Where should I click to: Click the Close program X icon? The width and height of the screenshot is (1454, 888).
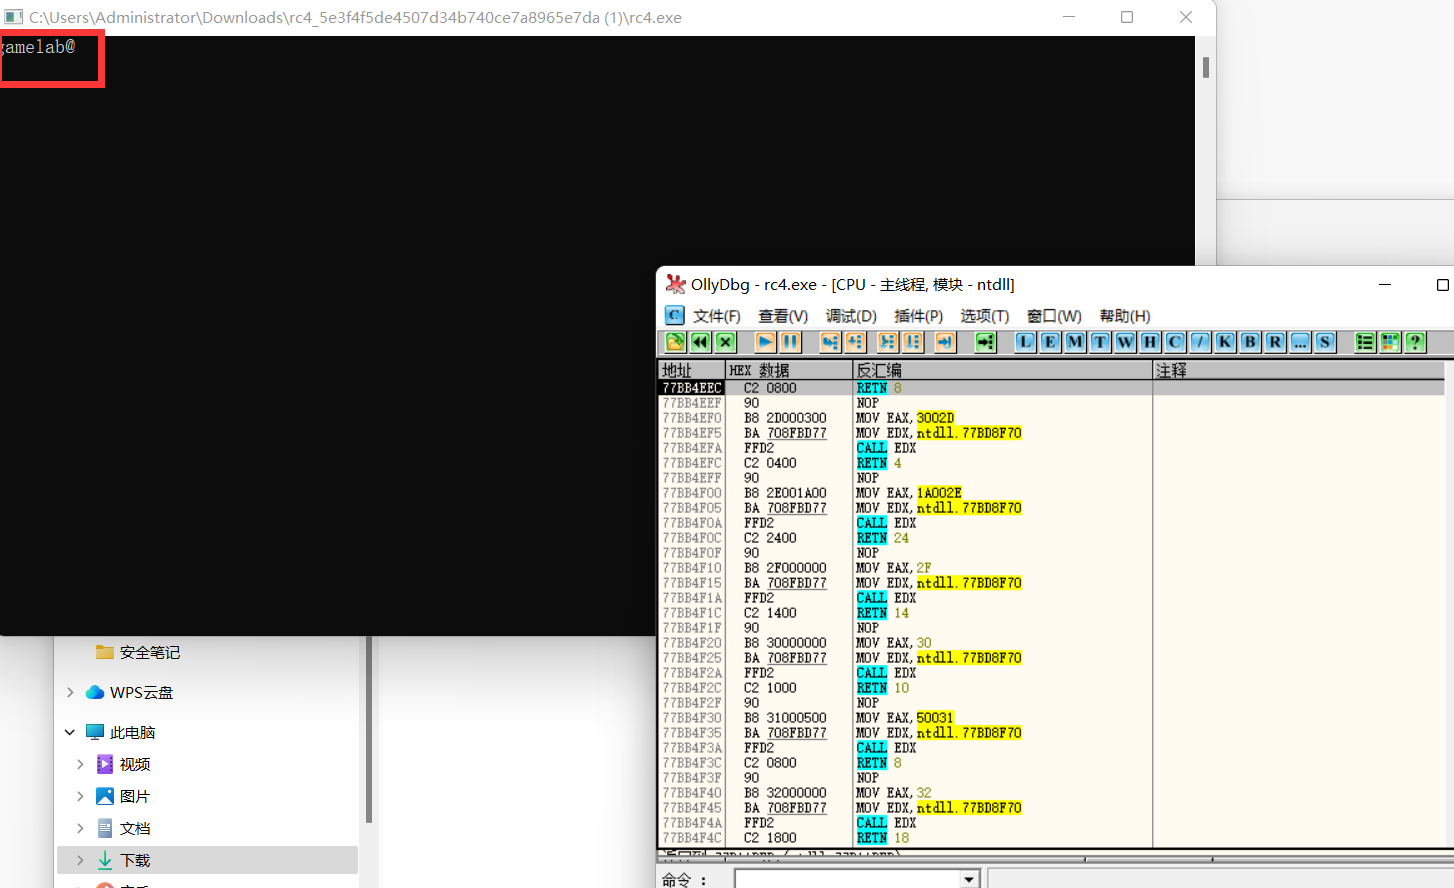726,342
